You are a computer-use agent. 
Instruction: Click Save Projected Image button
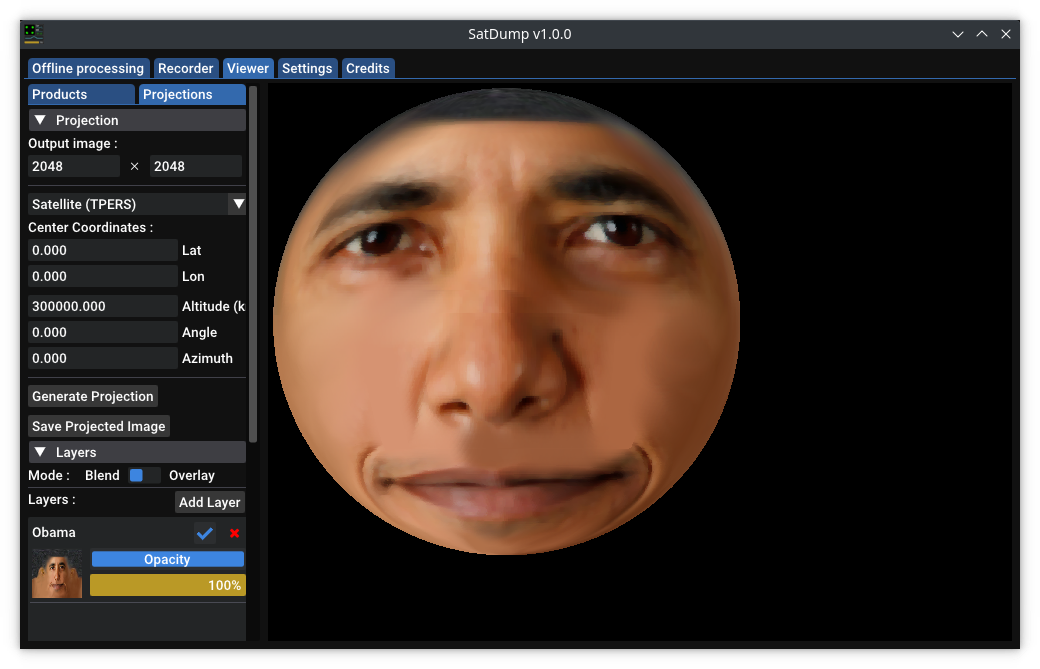tap(99, 426)
